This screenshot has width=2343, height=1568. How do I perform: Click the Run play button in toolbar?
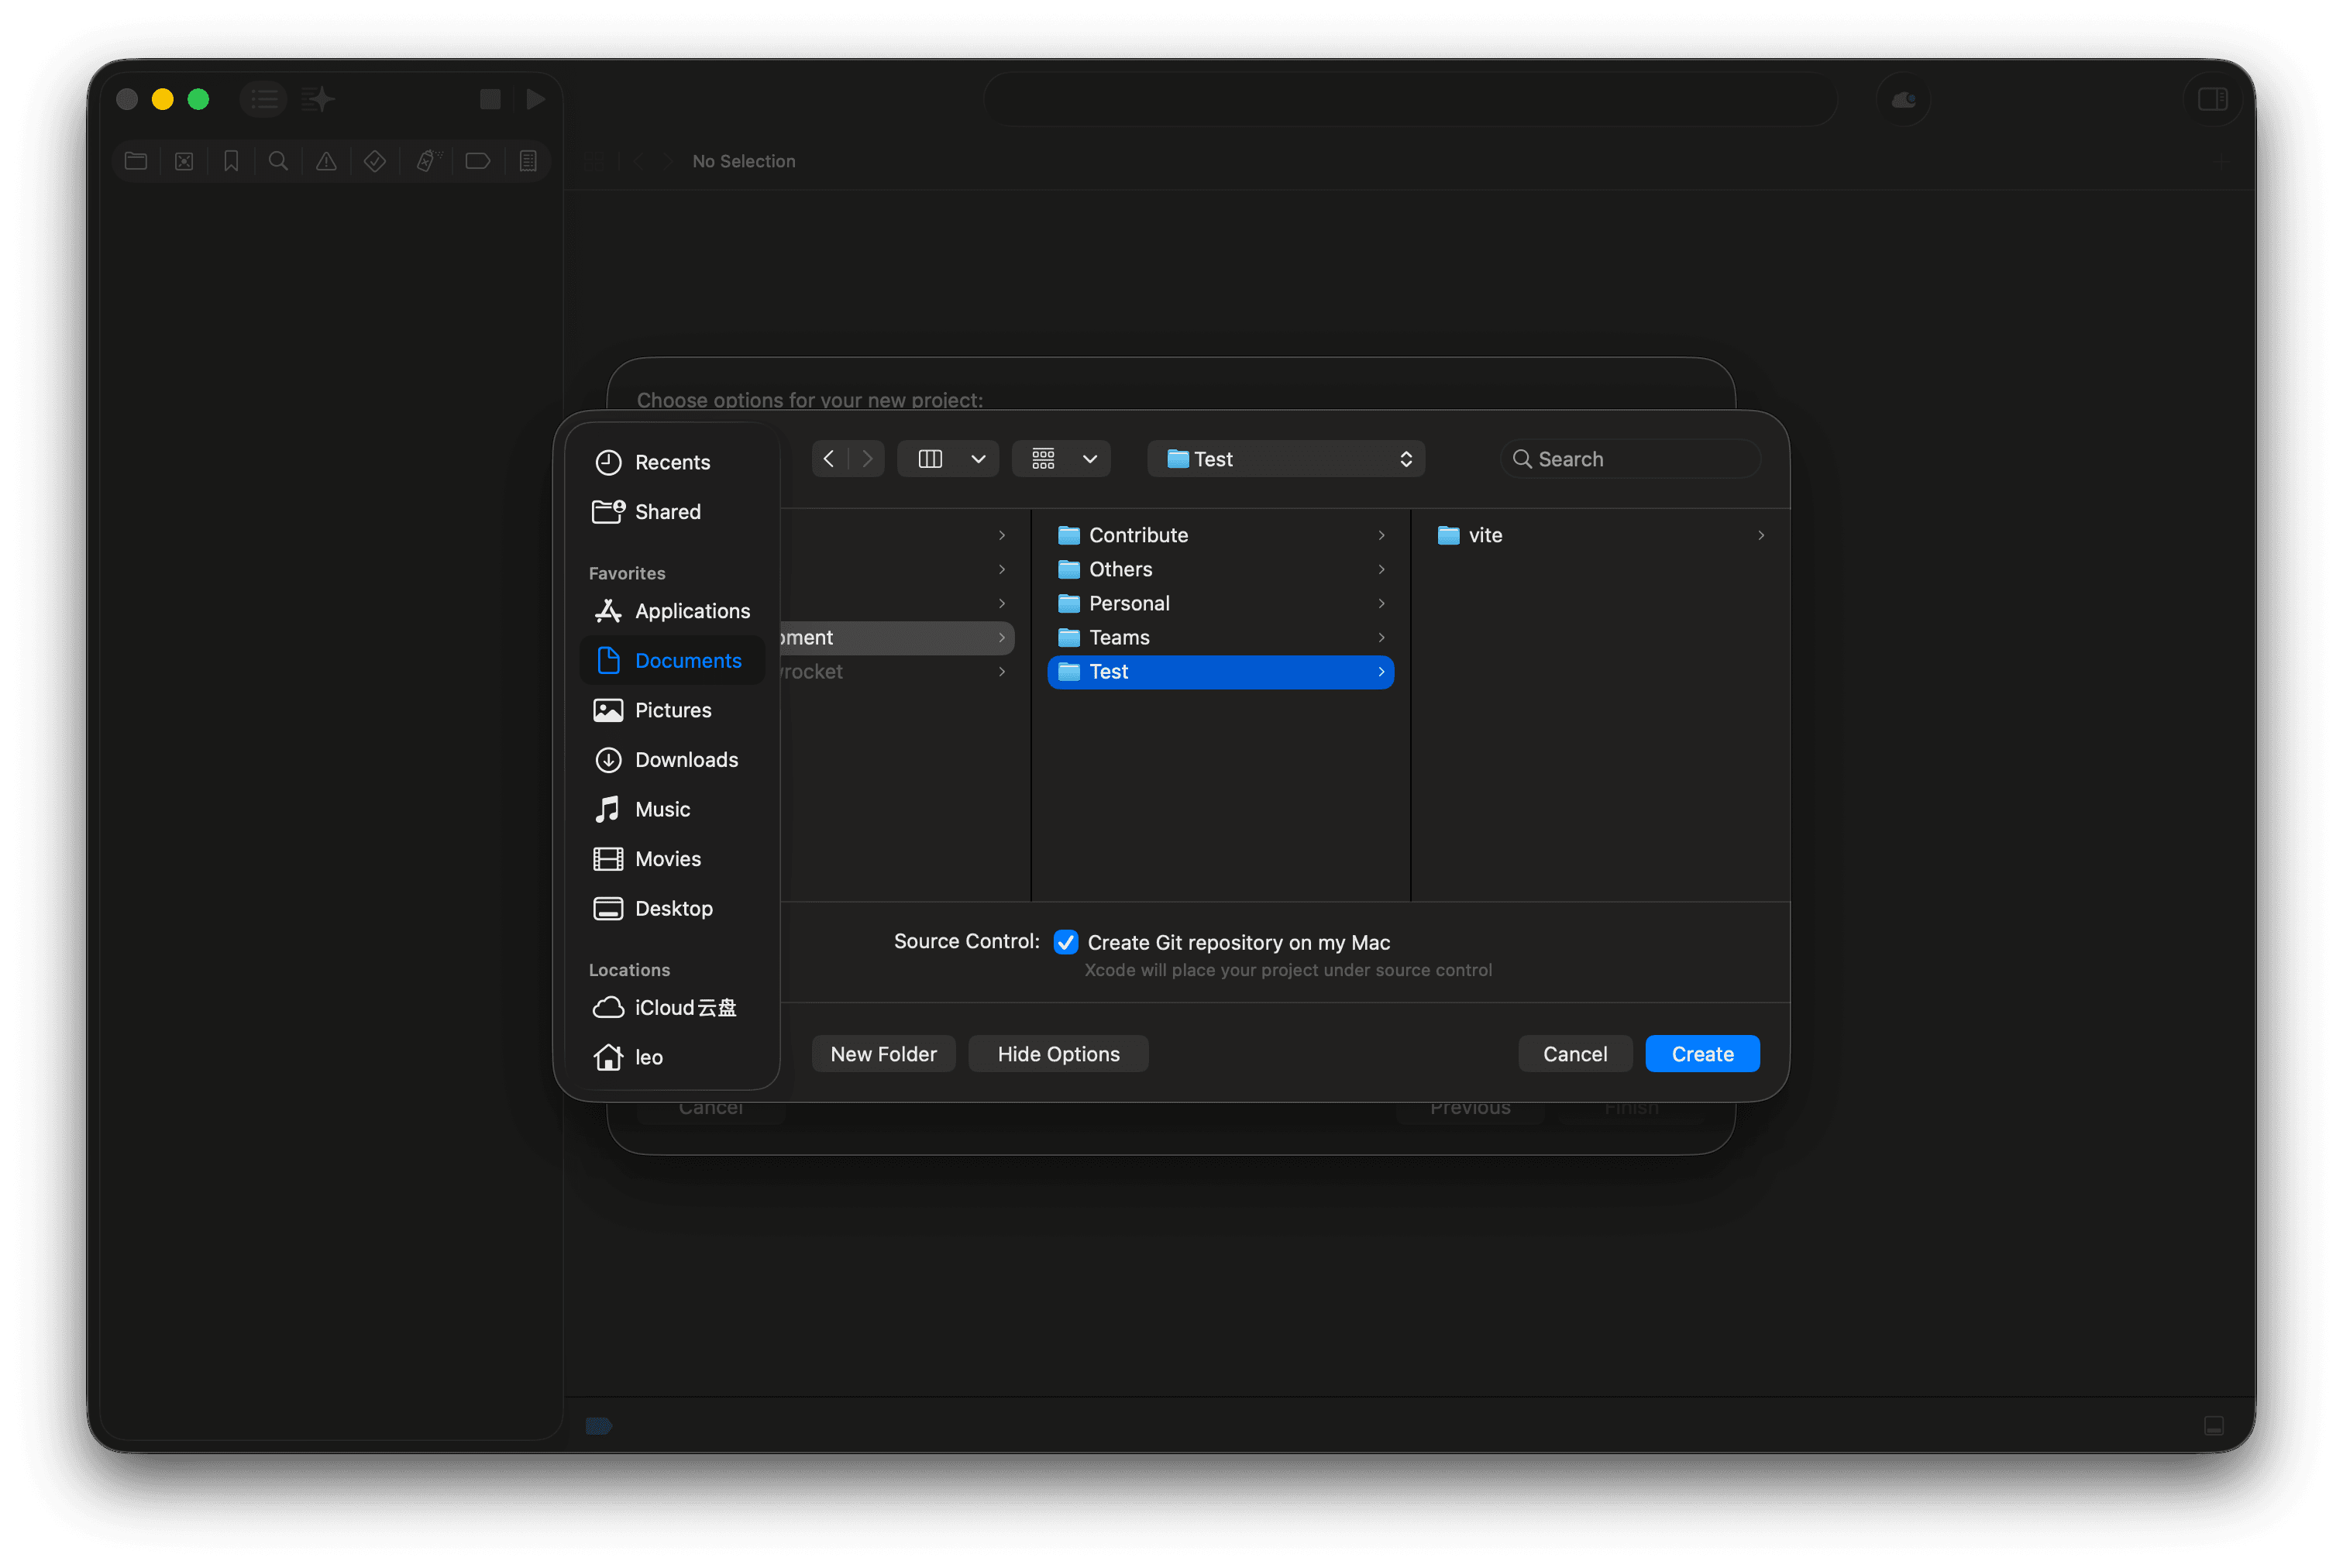pyautogui.click(x=536, y=99)
